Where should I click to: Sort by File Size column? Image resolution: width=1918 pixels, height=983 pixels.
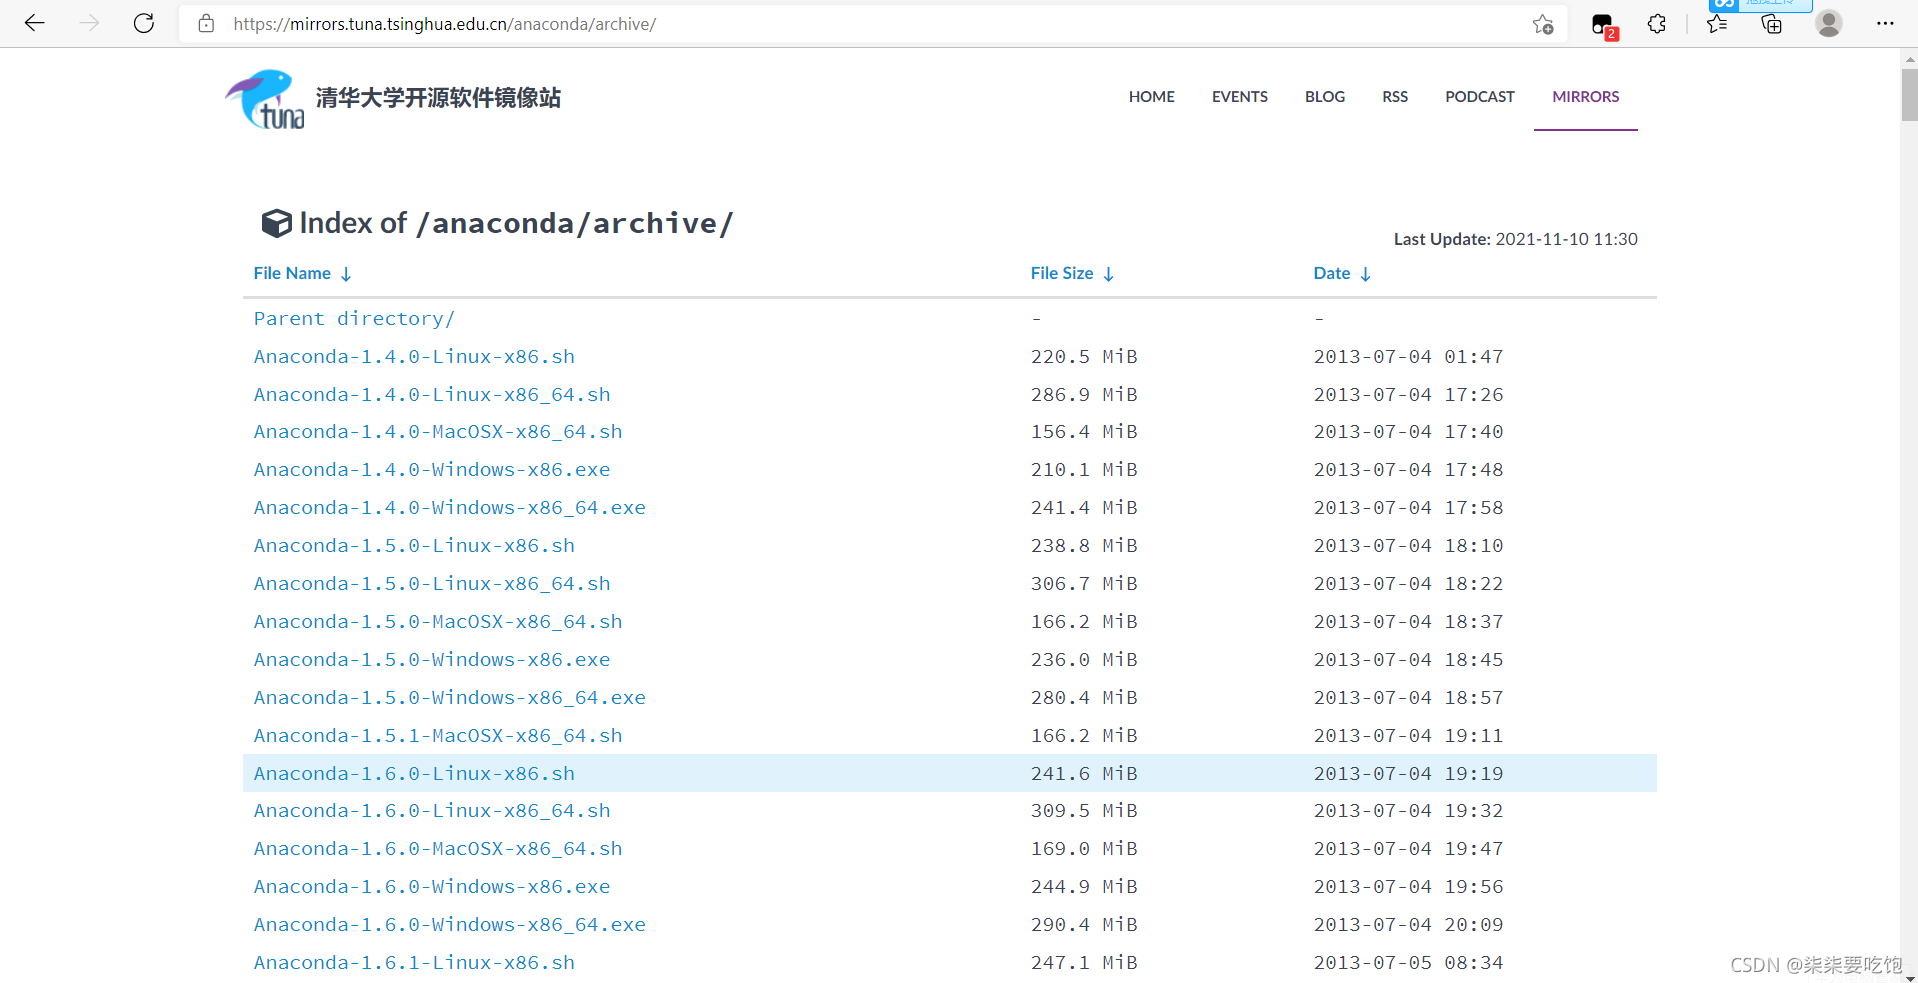point(1072,273)
